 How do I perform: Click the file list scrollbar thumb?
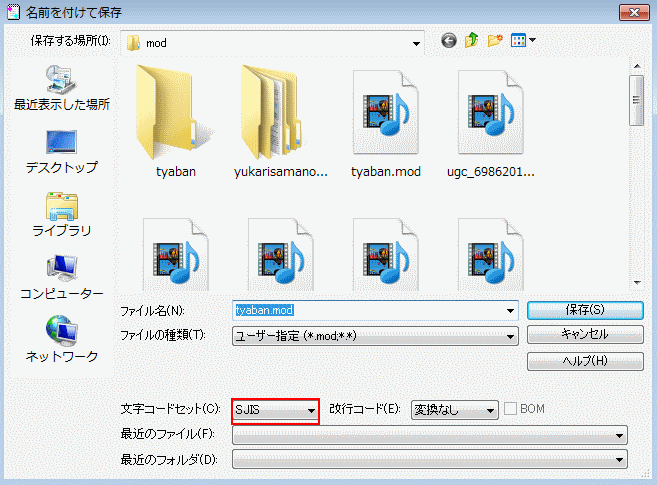tap(636, 100)
